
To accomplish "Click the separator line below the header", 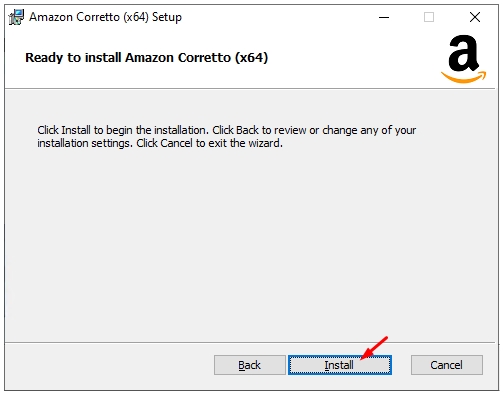I will [250, 89].
